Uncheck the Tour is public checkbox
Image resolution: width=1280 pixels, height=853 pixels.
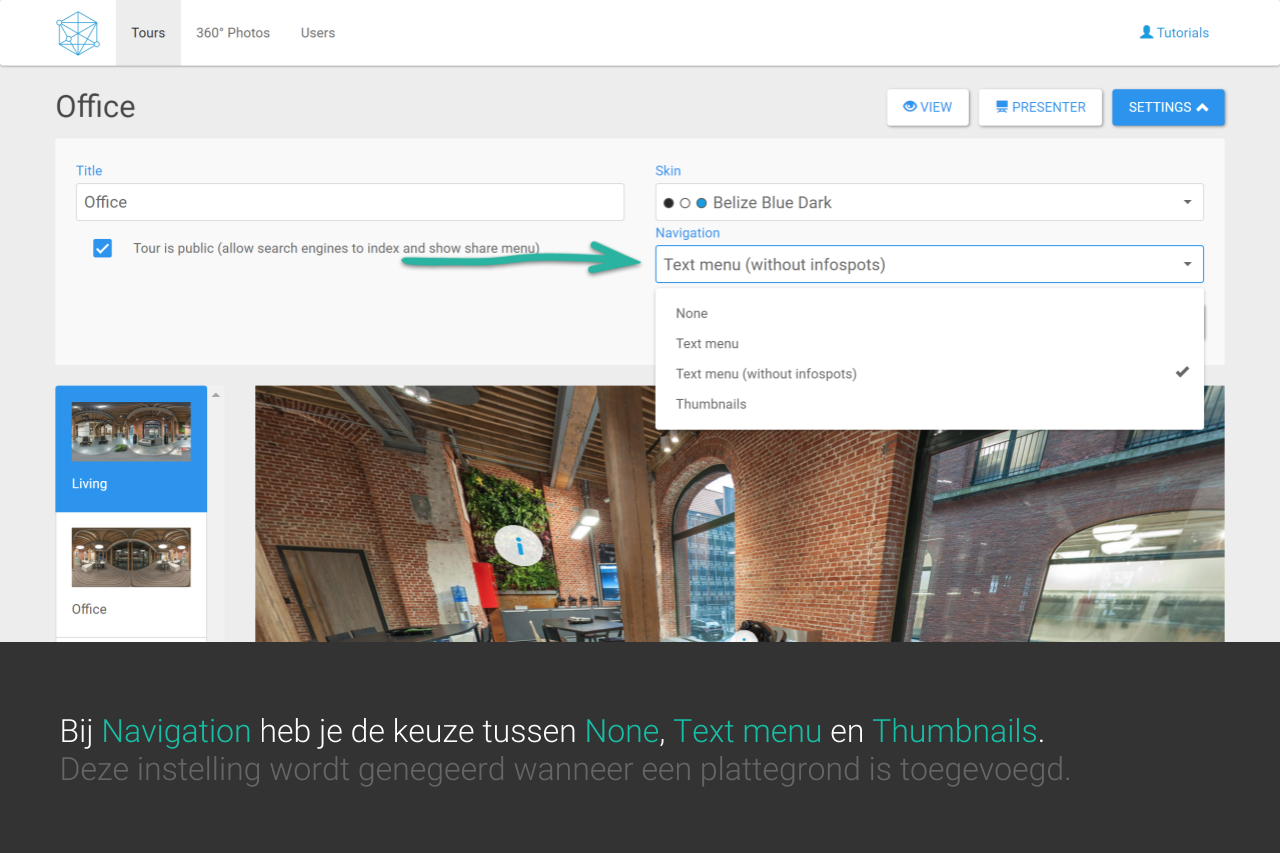click(x=102, y=248)
